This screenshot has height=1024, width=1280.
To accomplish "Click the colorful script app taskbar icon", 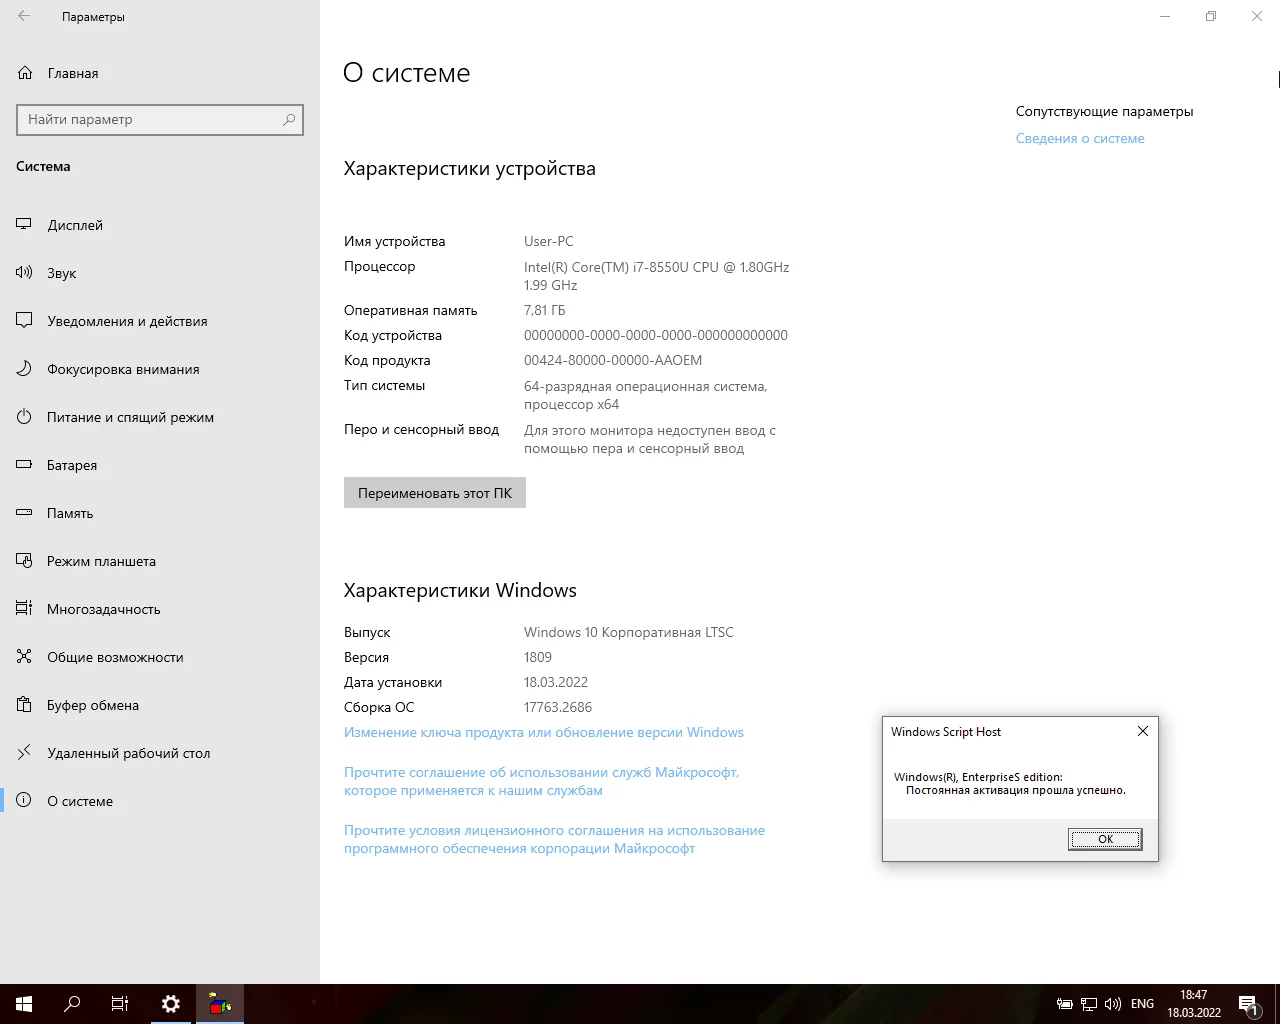I will tap(220, 1004).
